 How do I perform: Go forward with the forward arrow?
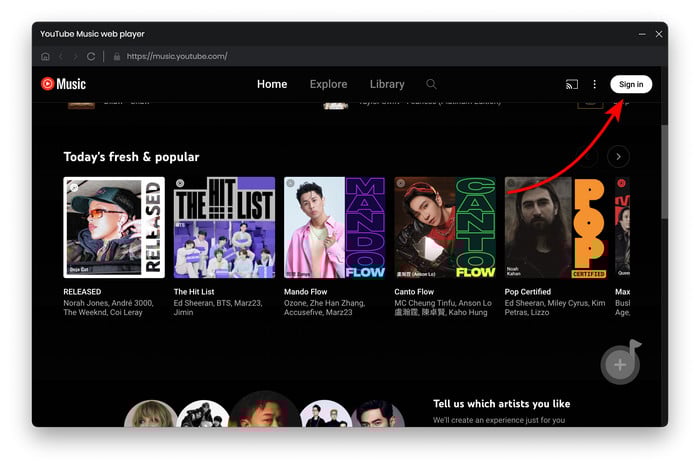(75, 56)
